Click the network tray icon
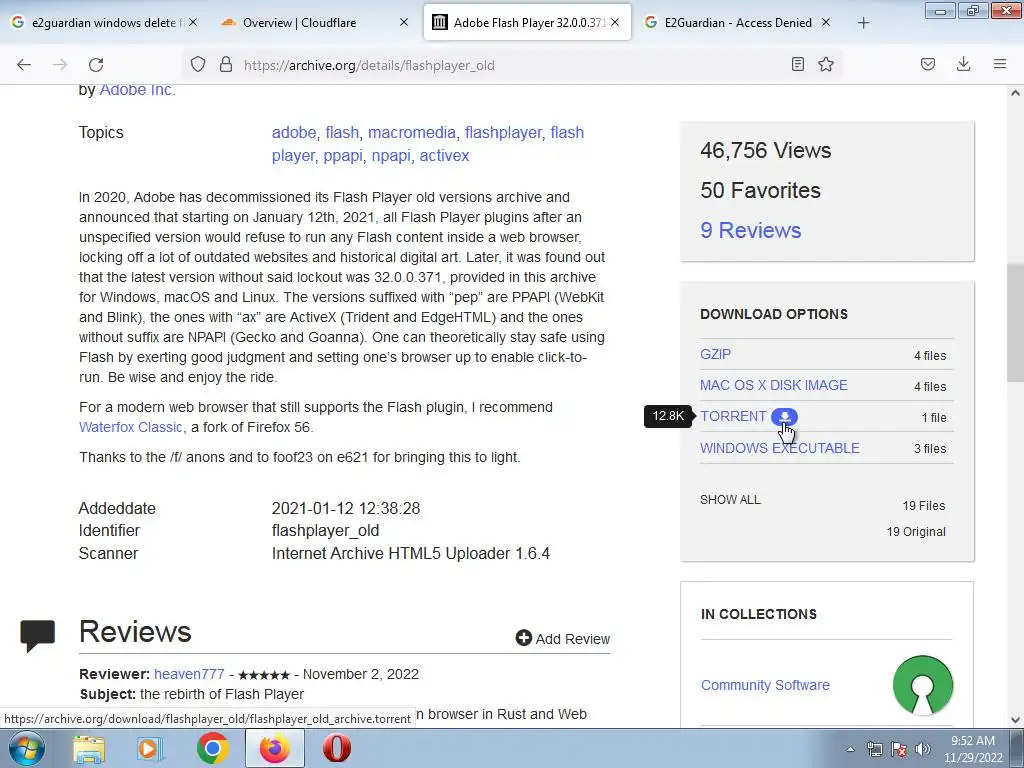 click(874, 749)
